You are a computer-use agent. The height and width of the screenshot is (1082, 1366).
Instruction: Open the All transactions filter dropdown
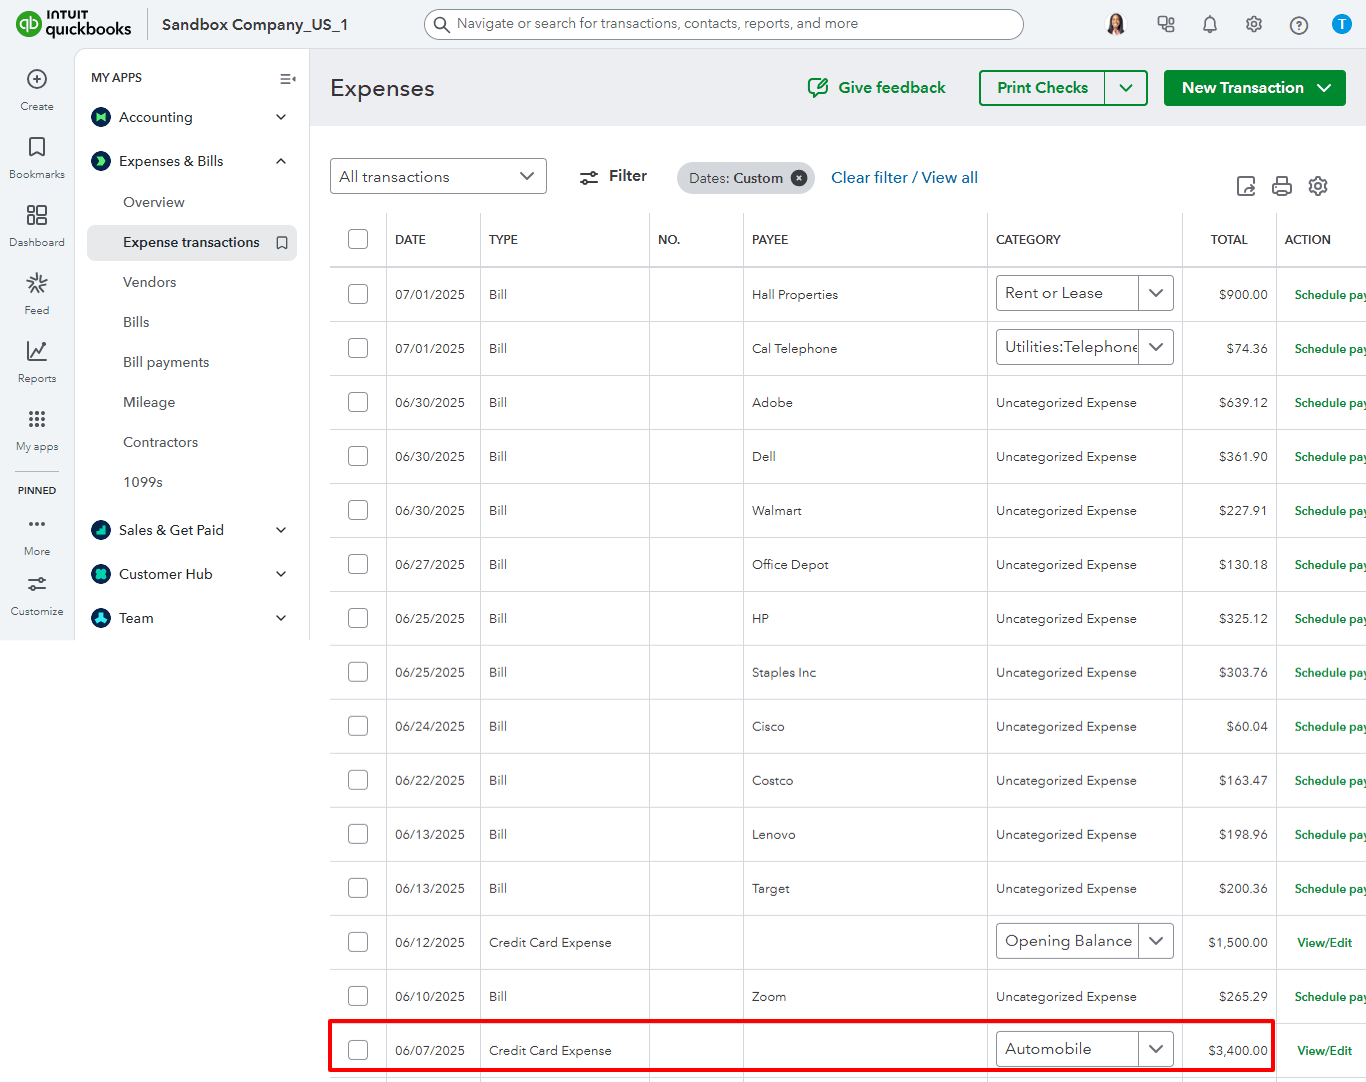tap(438, 176)
